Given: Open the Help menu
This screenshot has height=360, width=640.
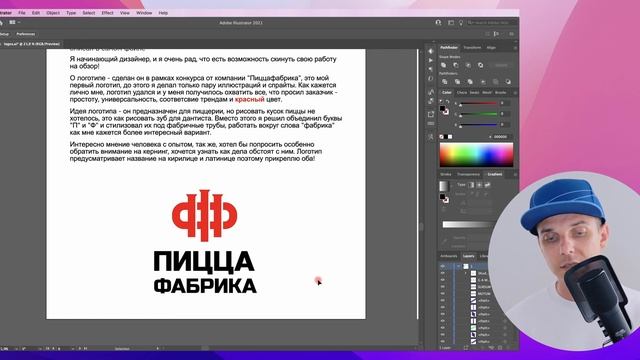Looking at the screenshot, I should coord(163,13).
